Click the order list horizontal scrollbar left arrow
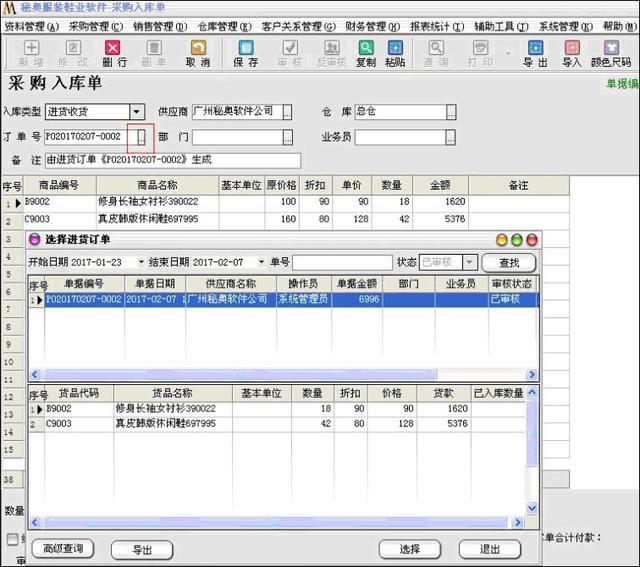 click(35, 374)
